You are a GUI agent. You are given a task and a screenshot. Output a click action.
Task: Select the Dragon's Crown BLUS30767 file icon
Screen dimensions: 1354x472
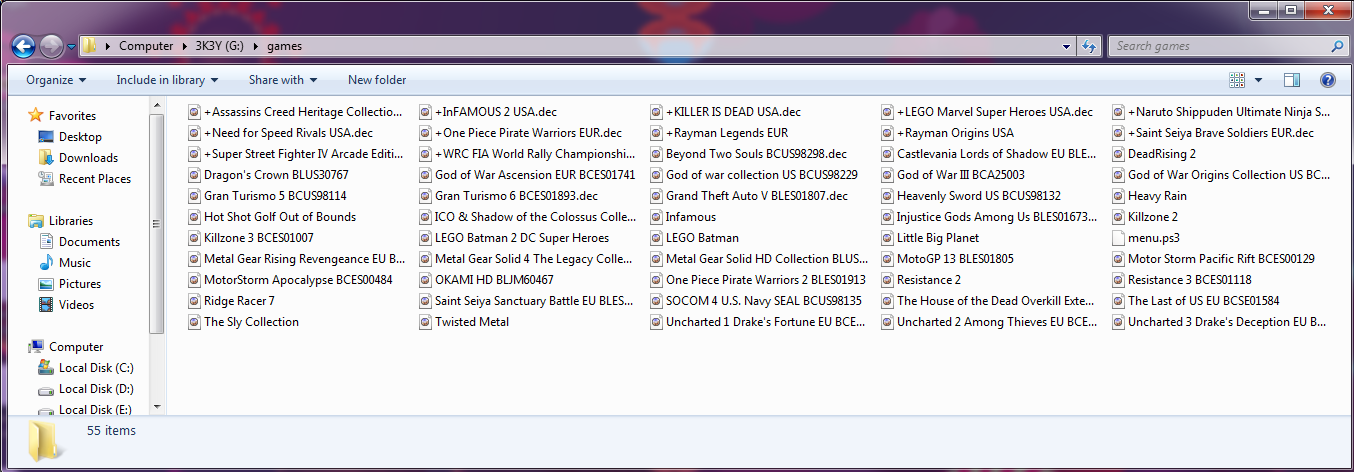pyautogui.click(x=194, y=175)
